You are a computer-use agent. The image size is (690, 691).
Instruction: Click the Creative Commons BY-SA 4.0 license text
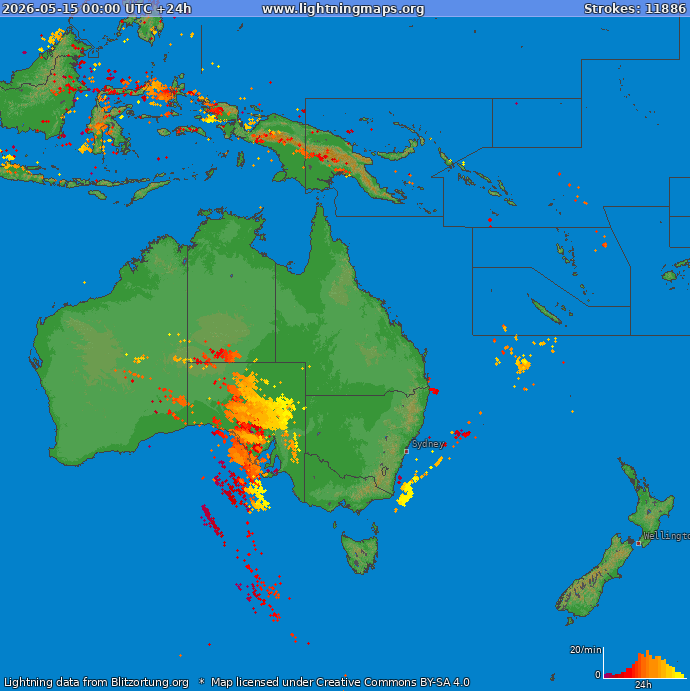(x=340, y=682)
